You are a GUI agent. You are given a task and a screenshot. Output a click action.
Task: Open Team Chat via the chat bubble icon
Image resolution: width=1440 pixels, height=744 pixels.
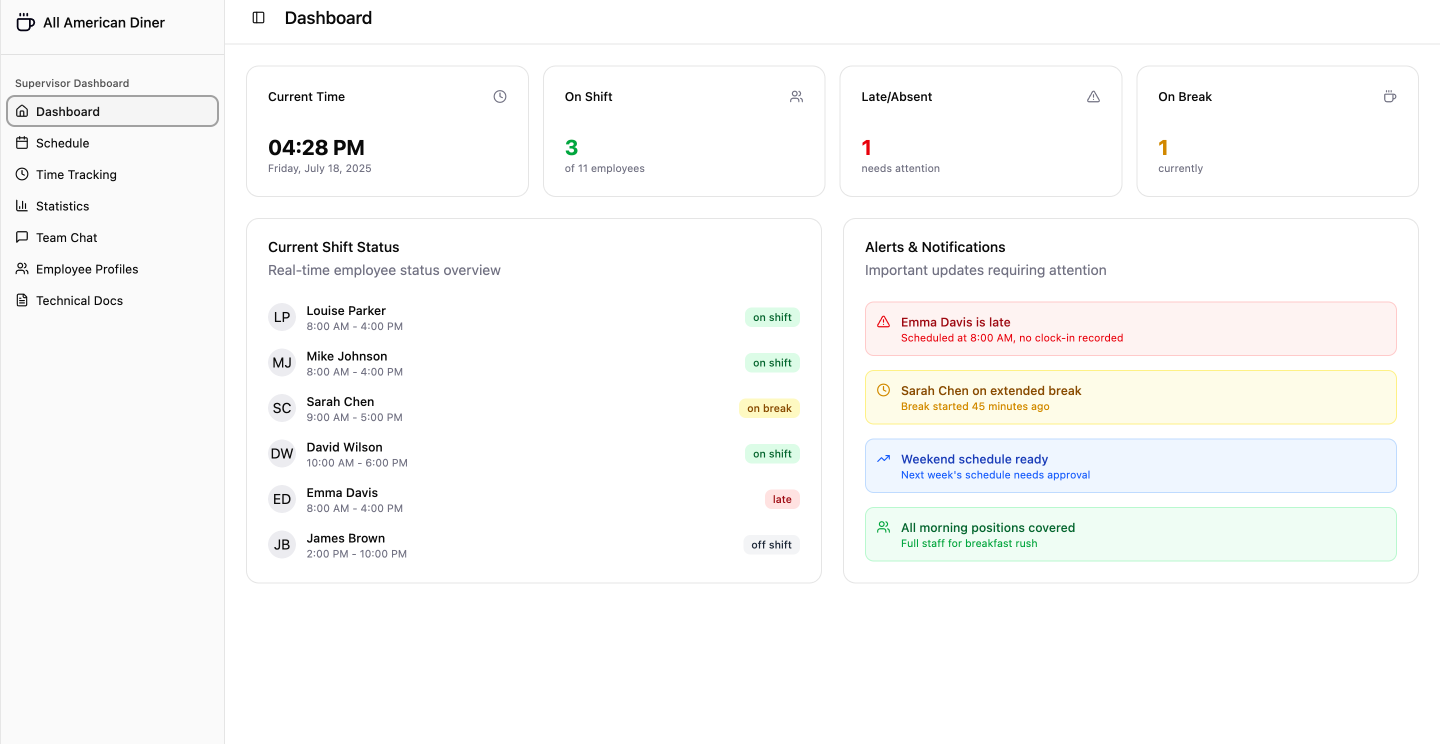(22, 237)
